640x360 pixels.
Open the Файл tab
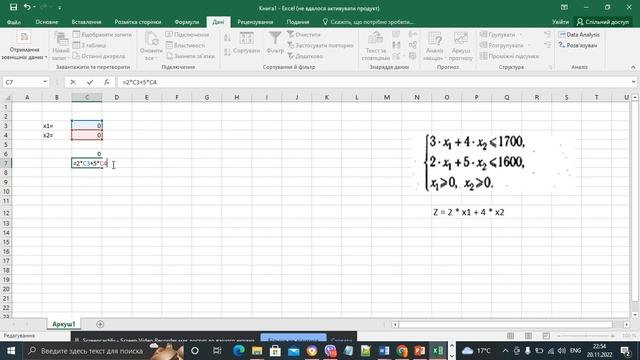click(14, 22)
